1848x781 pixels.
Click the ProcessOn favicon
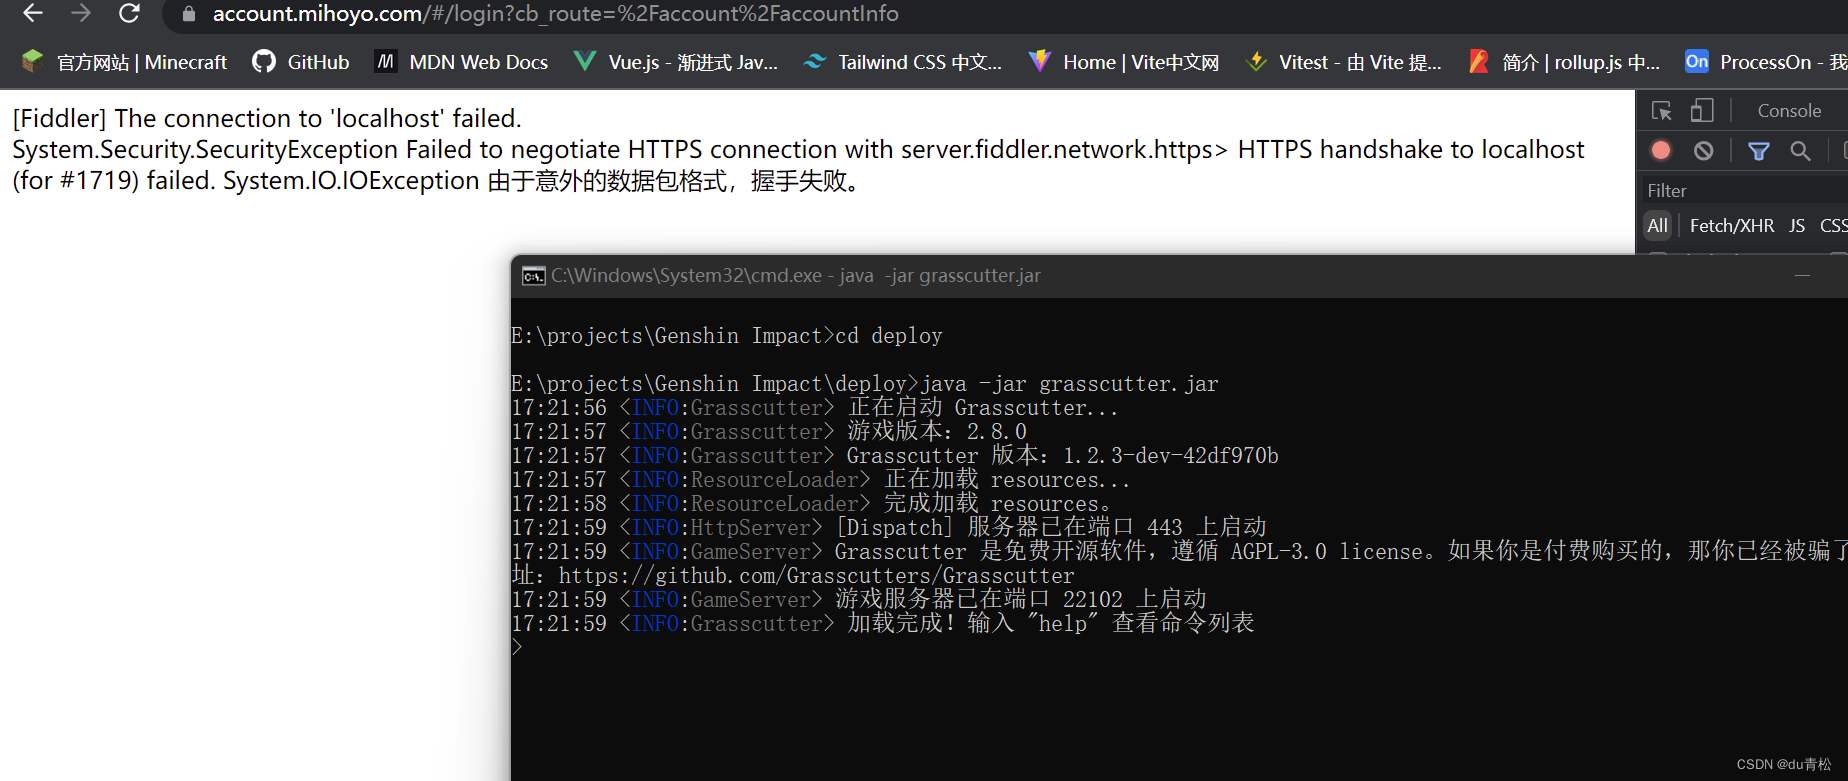[1697, 61]
